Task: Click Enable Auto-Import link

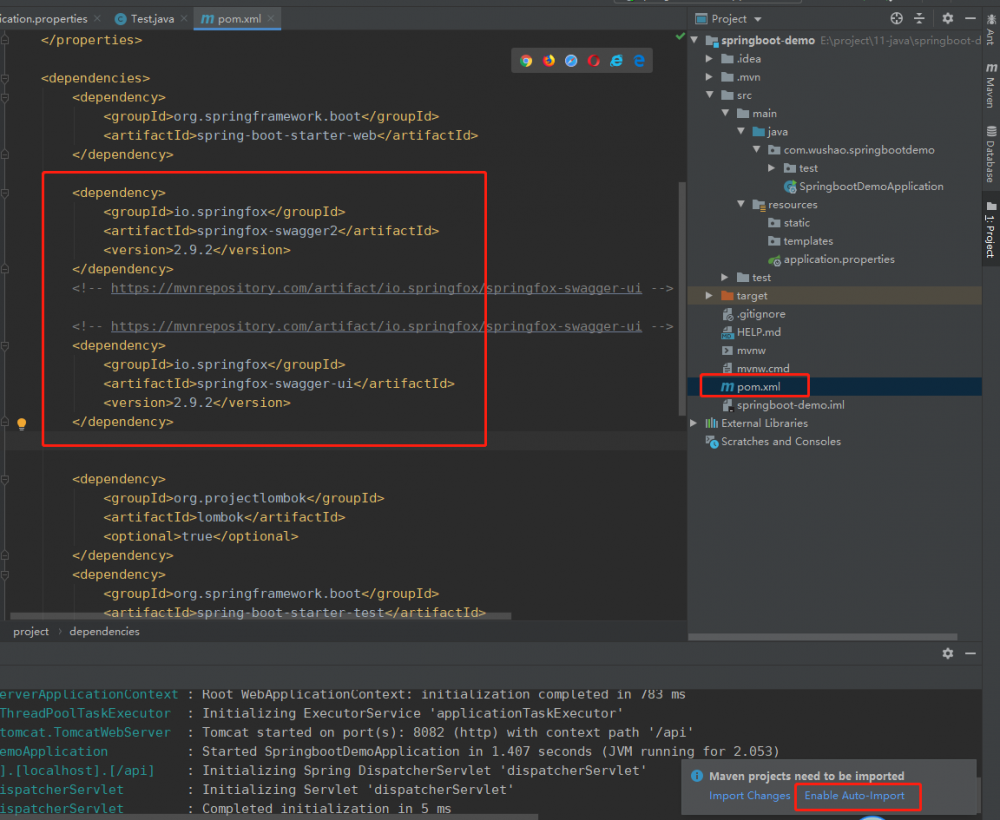Action: 854,796
